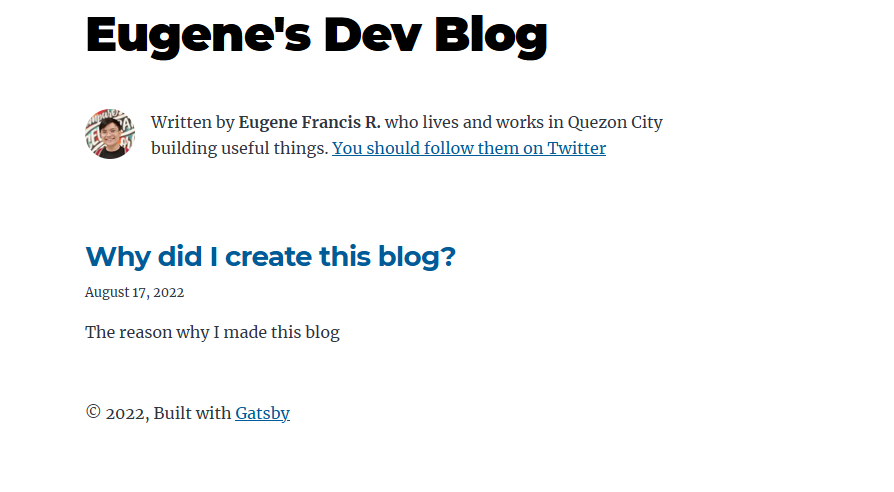Click the word 'Why' in the post title
Image resolution: width=894 pixels, height=492 pixels.
(x=118, y=258)
